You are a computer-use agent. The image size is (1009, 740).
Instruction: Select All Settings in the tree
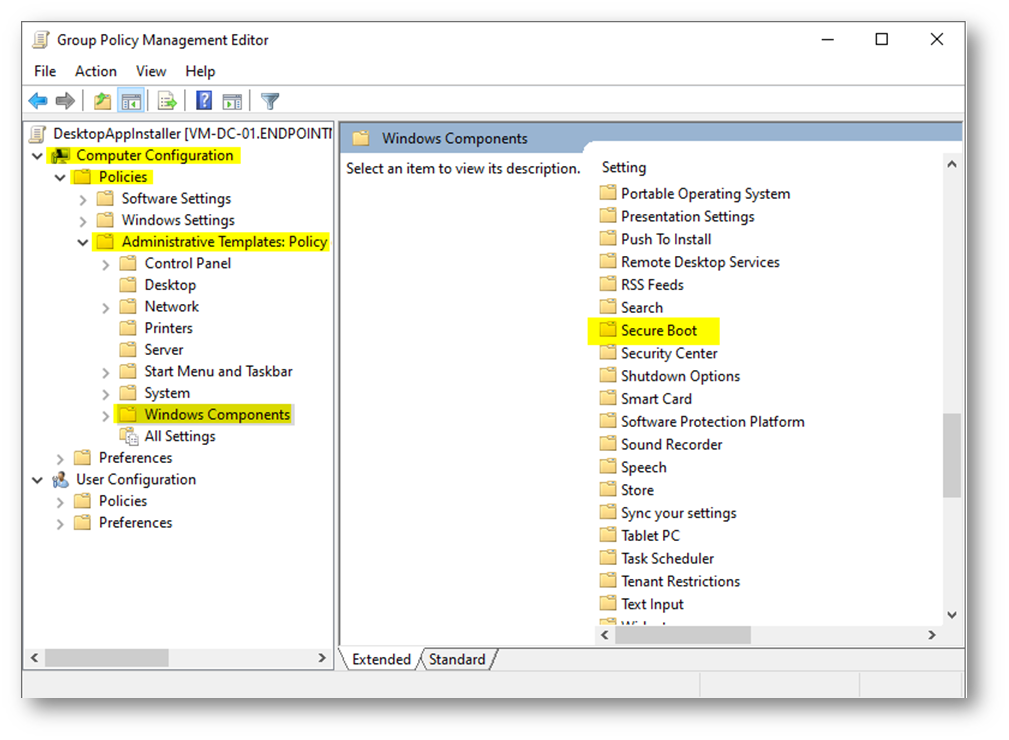tap(179, 436)
